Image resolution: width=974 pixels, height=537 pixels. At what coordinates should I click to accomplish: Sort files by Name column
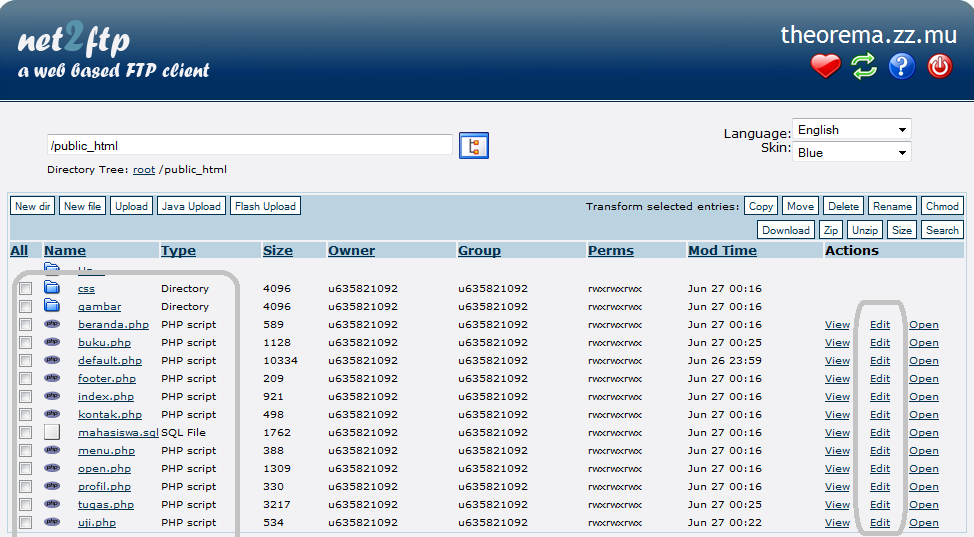click(x=65, y=250)
